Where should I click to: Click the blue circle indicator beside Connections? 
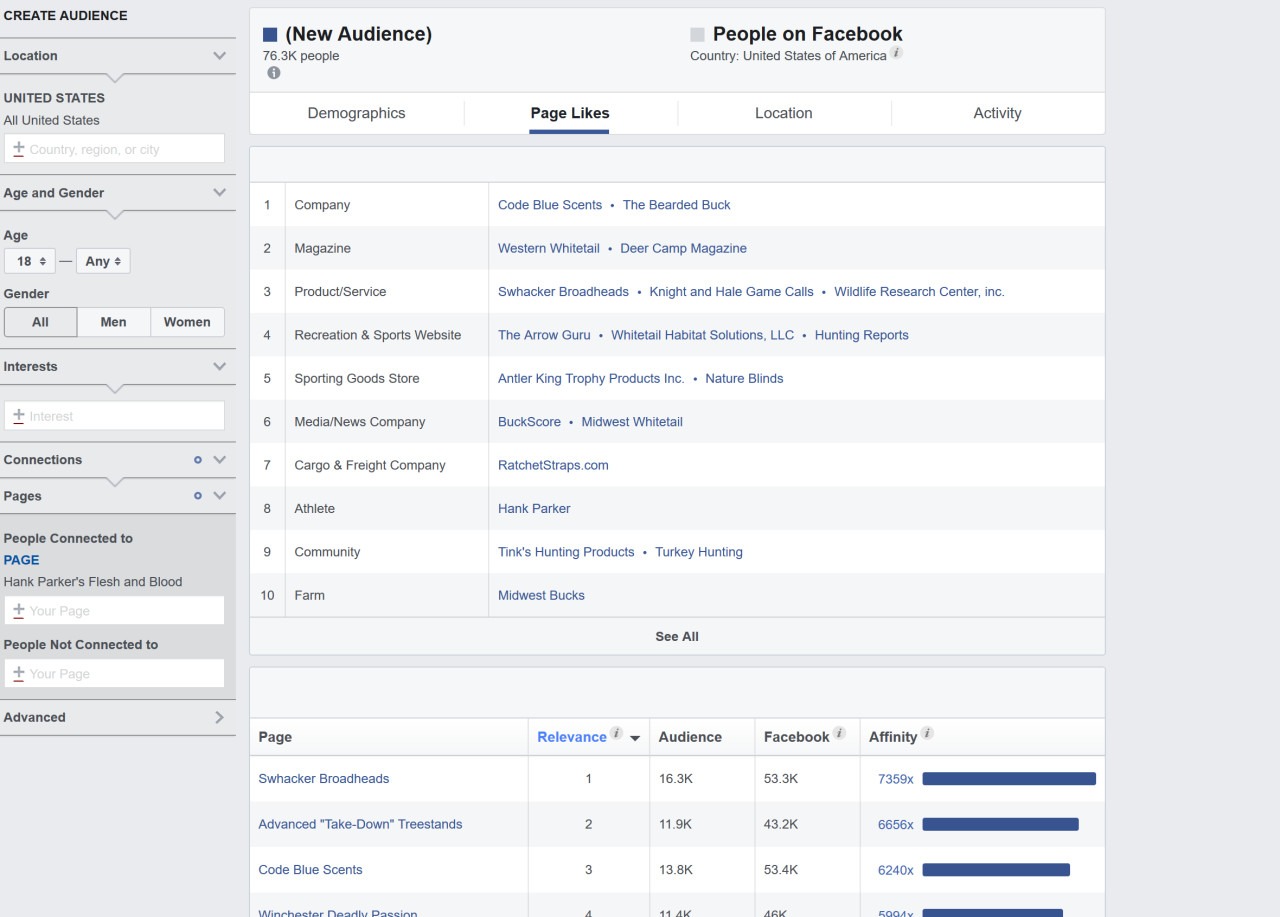198,460
